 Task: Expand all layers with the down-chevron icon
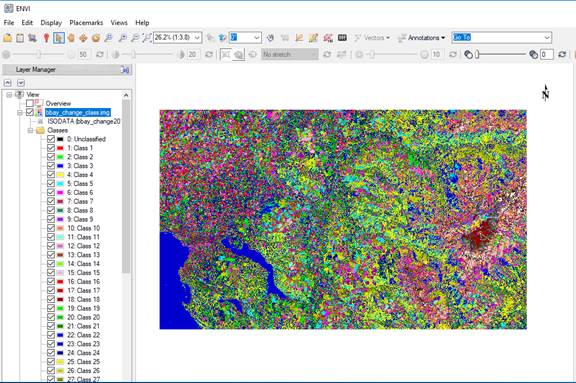pos(21,83)
